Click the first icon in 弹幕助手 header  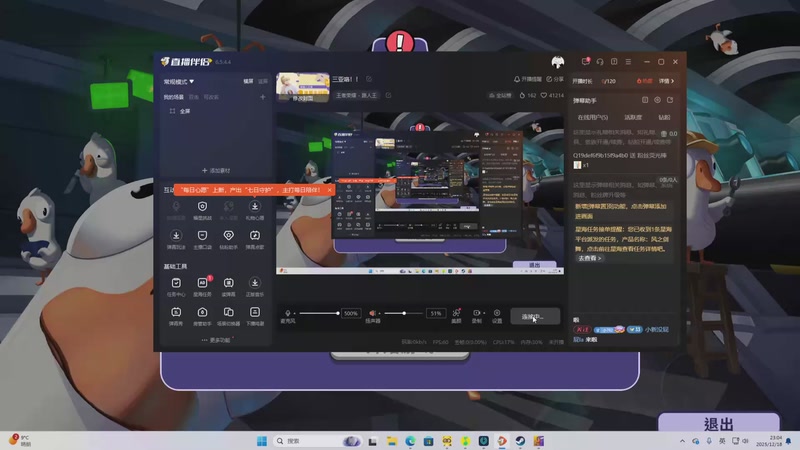(645, 100)
